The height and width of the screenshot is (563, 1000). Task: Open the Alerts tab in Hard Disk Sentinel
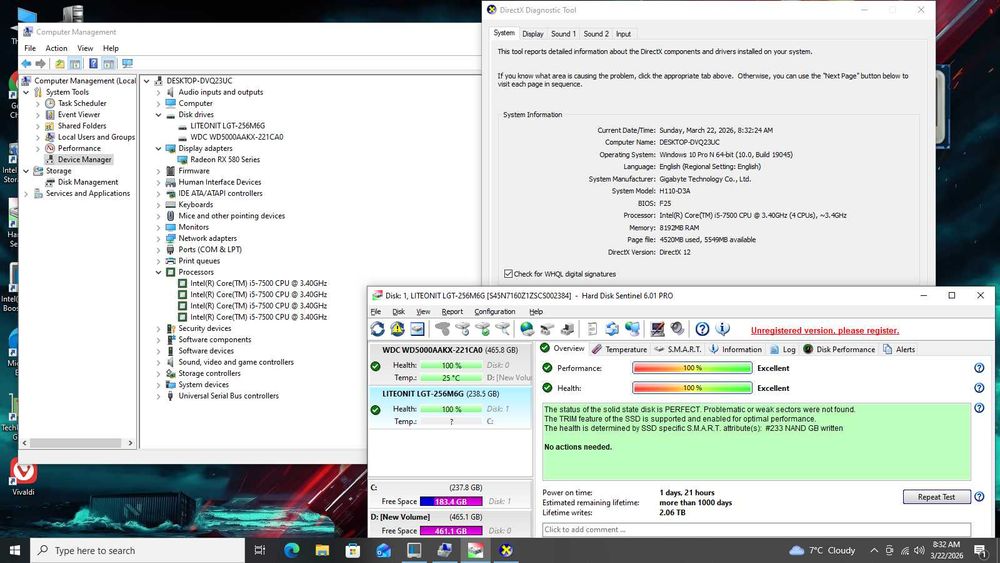pyautogui.click(x=899, y=349)
